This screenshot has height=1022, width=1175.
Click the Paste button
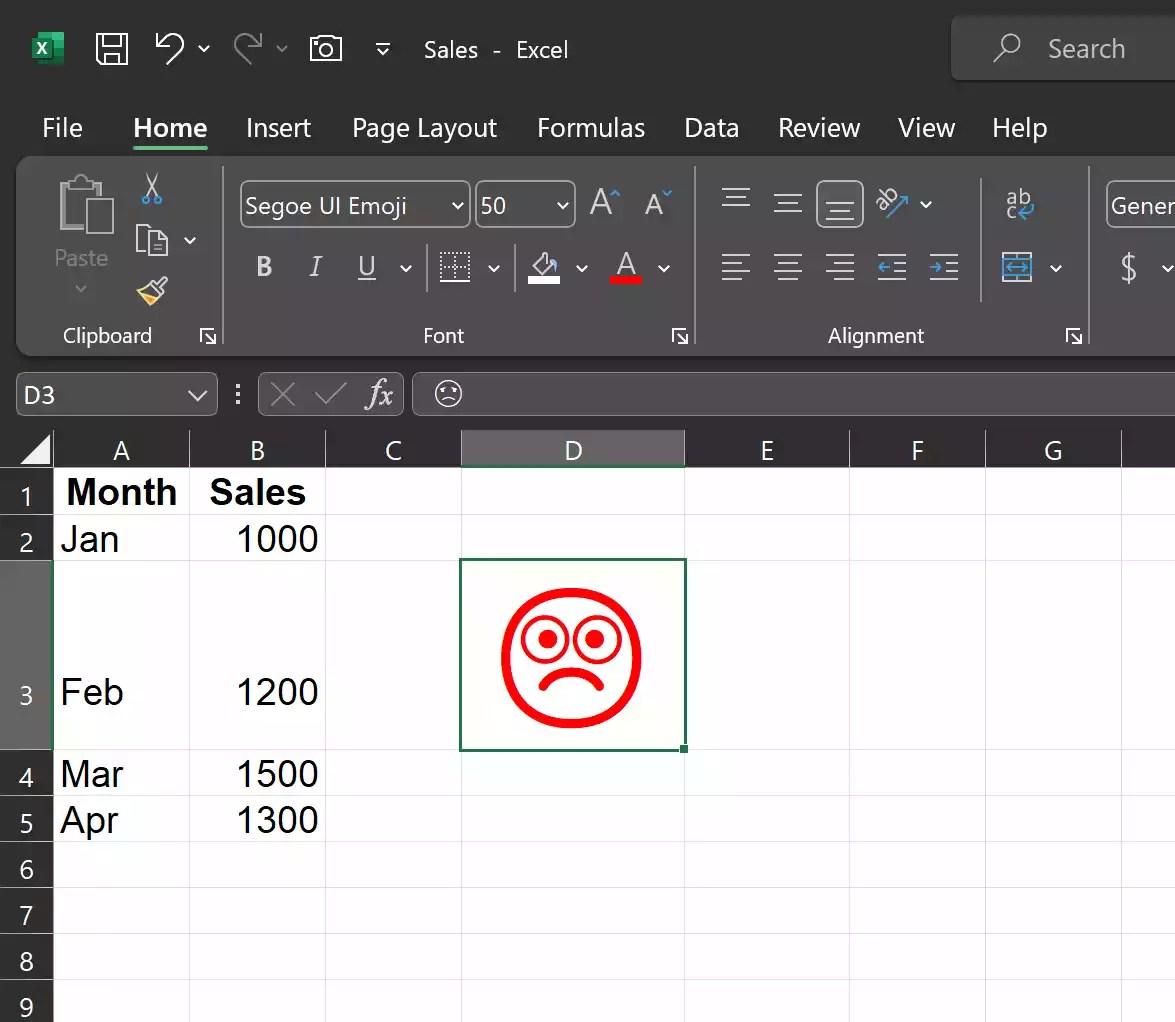click(81, 220)
